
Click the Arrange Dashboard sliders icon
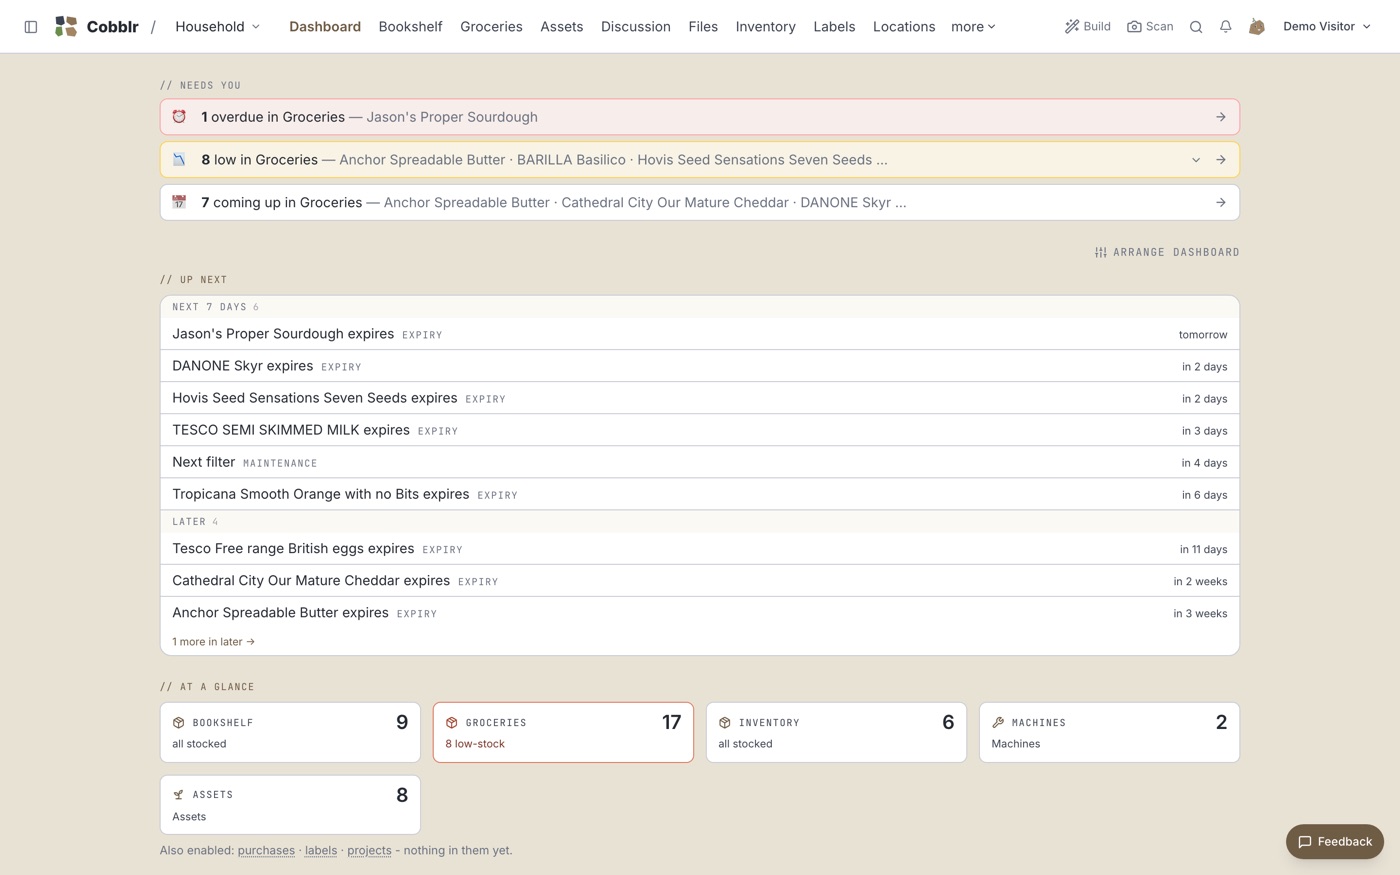pos(1101,252)
